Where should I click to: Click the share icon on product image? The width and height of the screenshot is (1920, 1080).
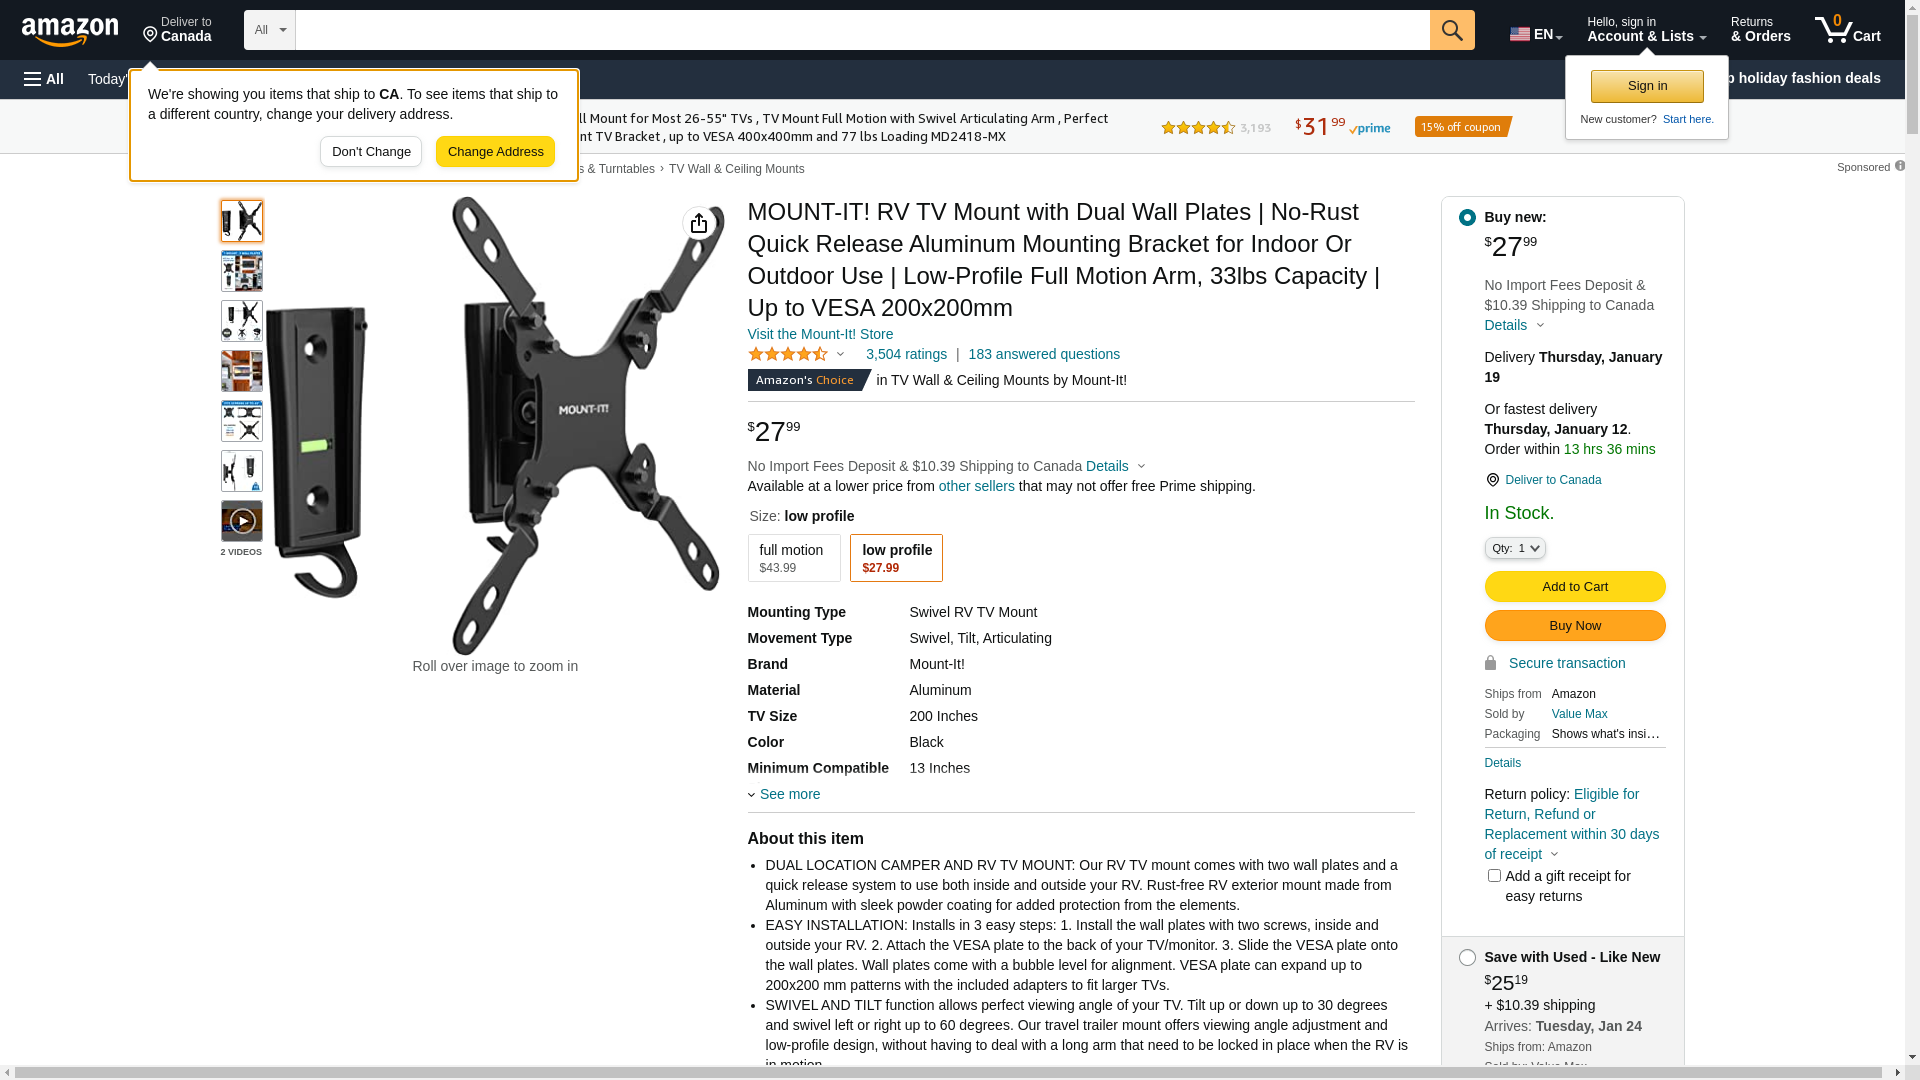click(699, 223)
